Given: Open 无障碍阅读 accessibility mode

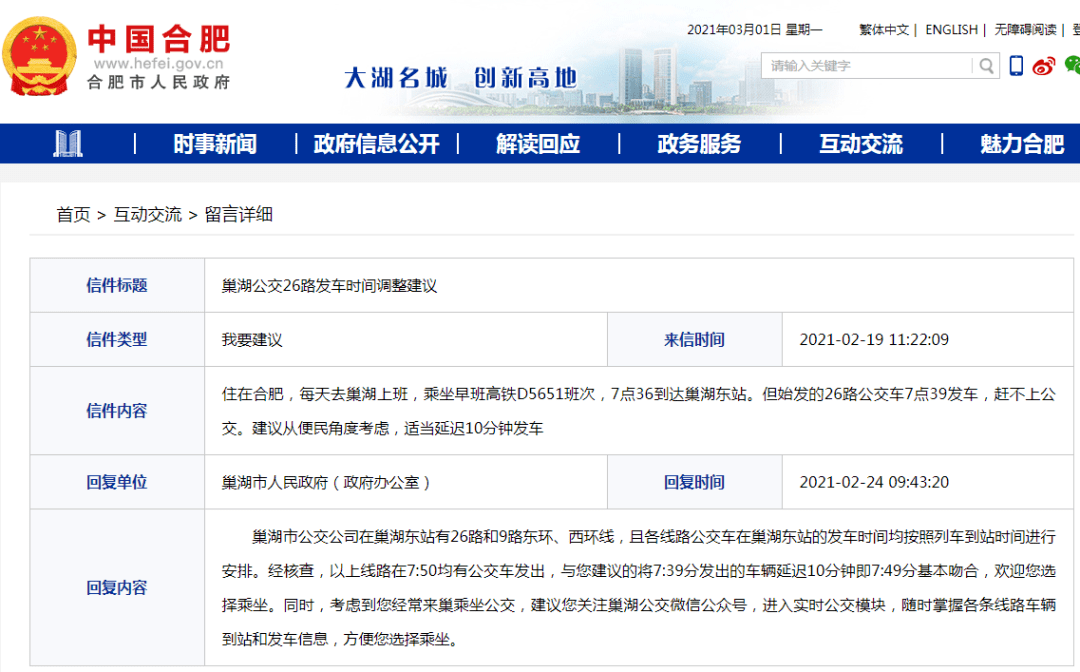Looking at the screenshot, I should coord(1025,30).
